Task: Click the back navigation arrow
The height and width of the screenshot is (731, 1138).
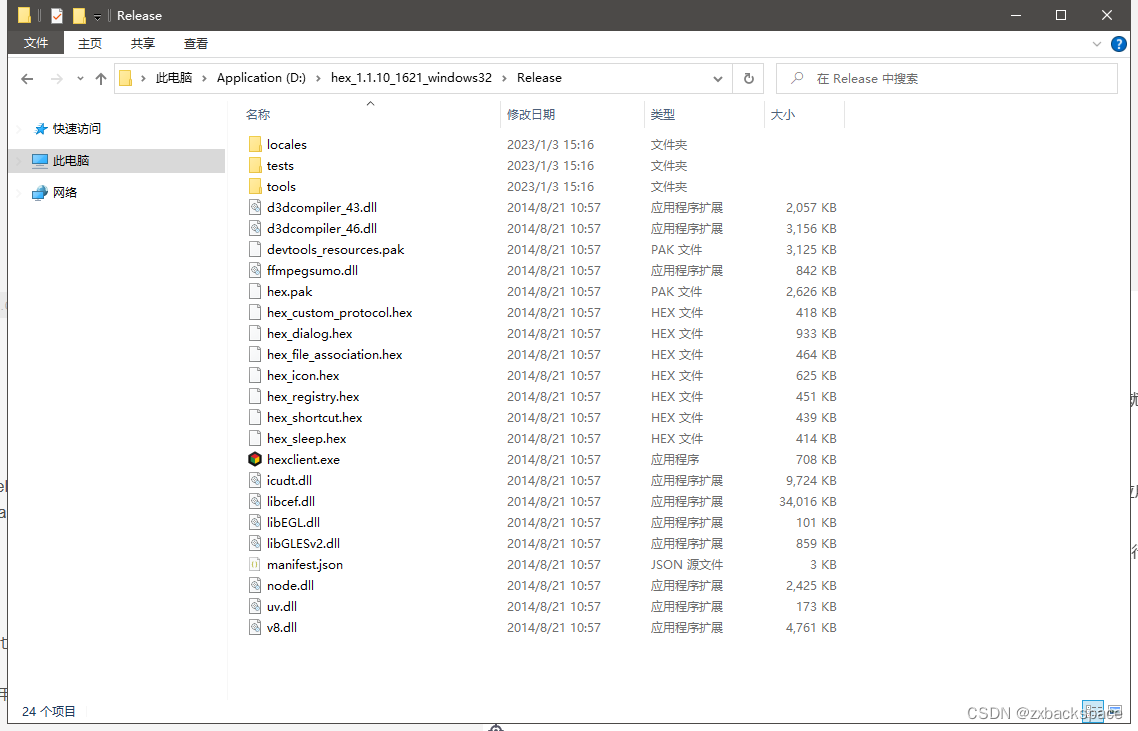Action: coord(27,78)
